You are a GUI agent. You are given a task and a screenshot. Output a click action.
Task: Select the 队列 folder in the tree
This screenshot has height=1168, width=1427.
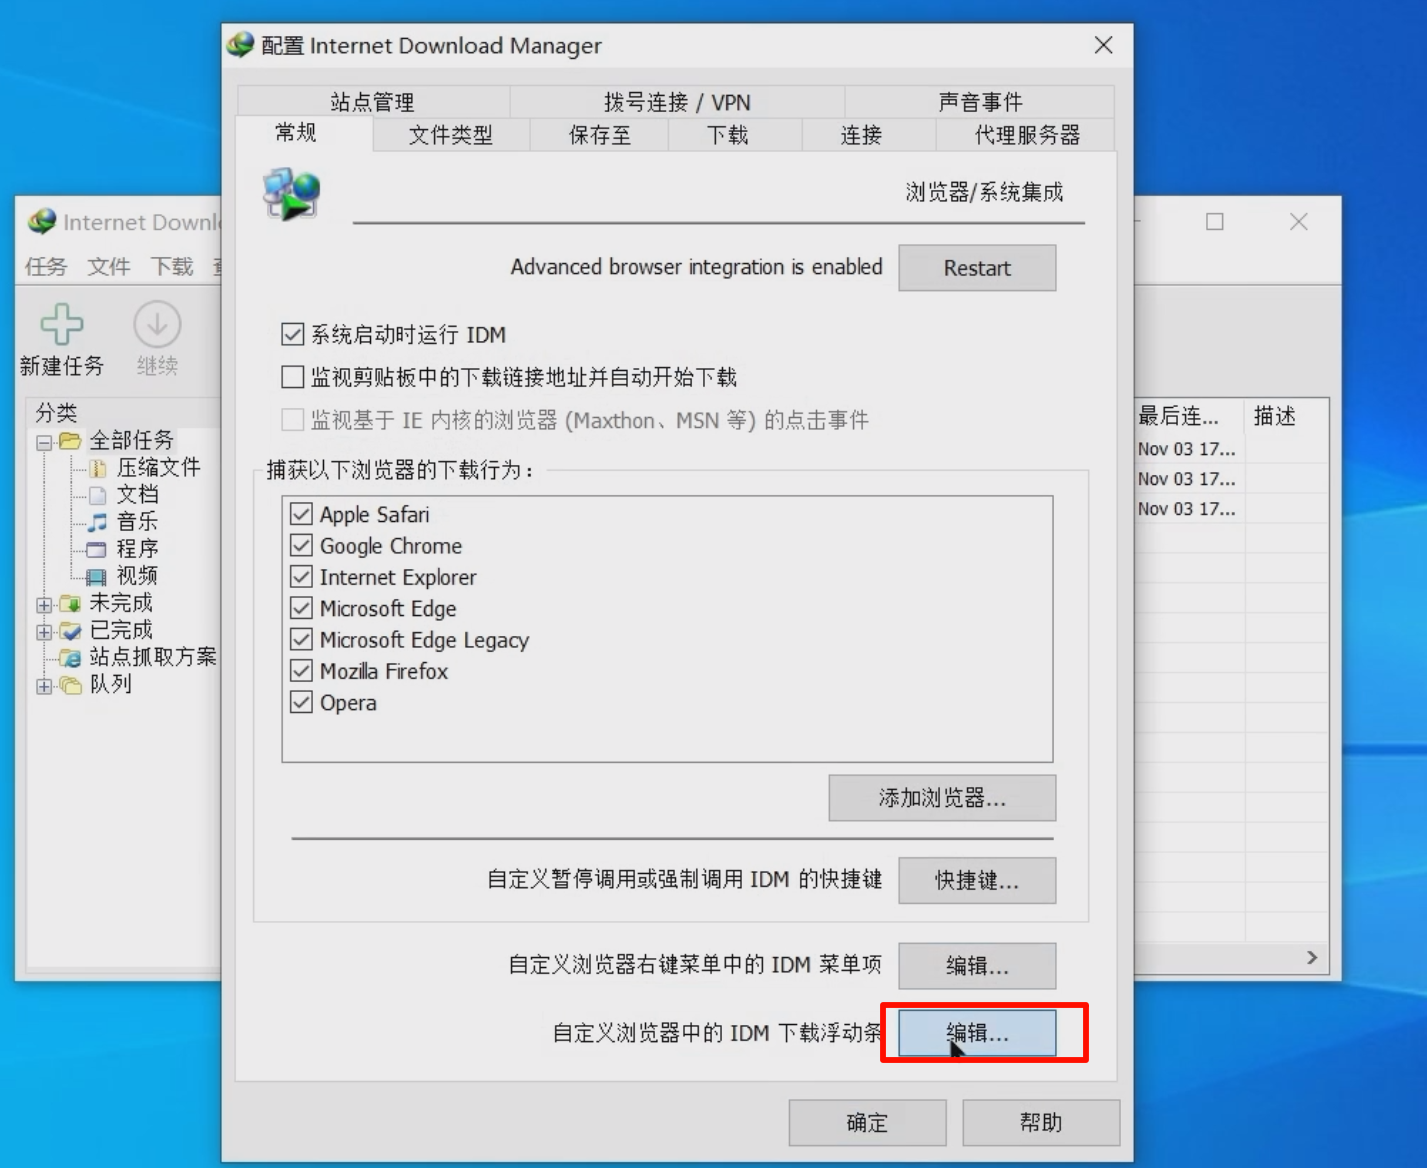point(110,683)
